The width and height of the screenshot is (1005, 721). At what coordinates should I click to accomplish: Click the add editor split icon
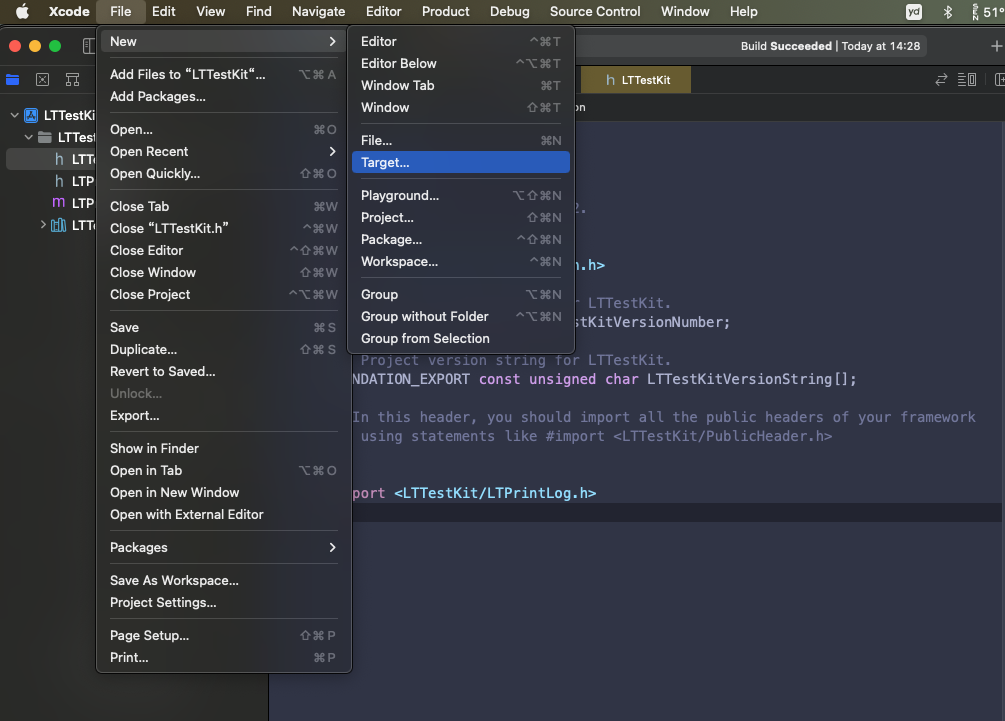pos(999,79)
